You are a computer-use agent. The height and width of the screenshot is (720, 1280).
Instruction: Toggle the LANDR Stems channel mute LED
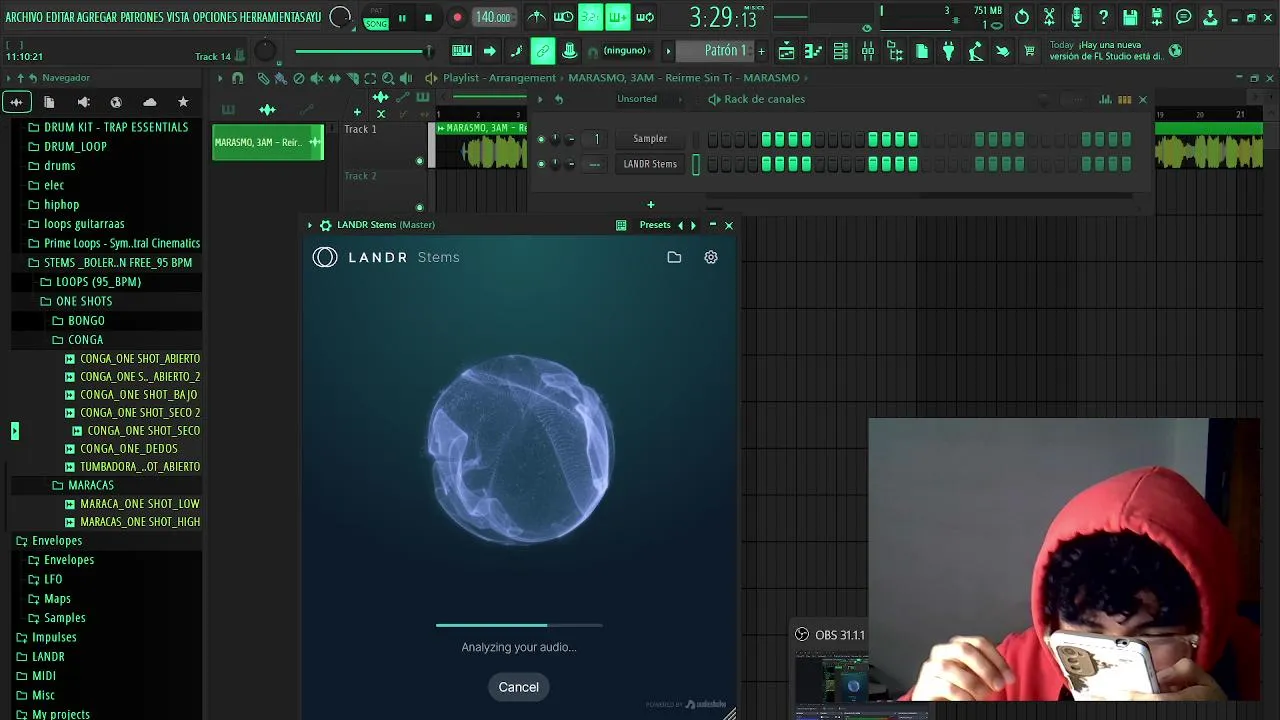pyautogui.click(x=541, y=164)
